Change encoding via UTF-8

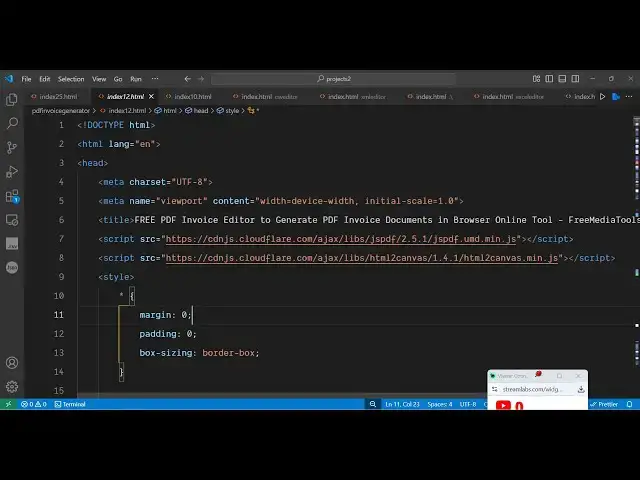(468, 404)
